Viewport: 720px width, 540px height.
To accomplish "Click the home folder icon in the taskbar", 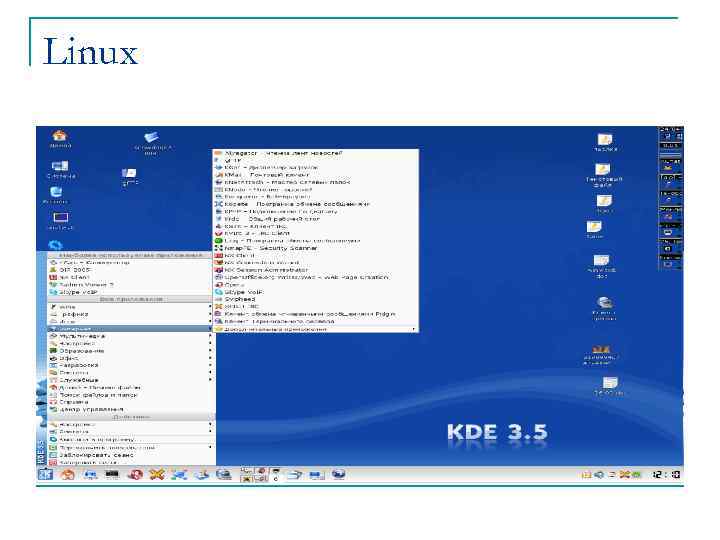I will point(68,474).
